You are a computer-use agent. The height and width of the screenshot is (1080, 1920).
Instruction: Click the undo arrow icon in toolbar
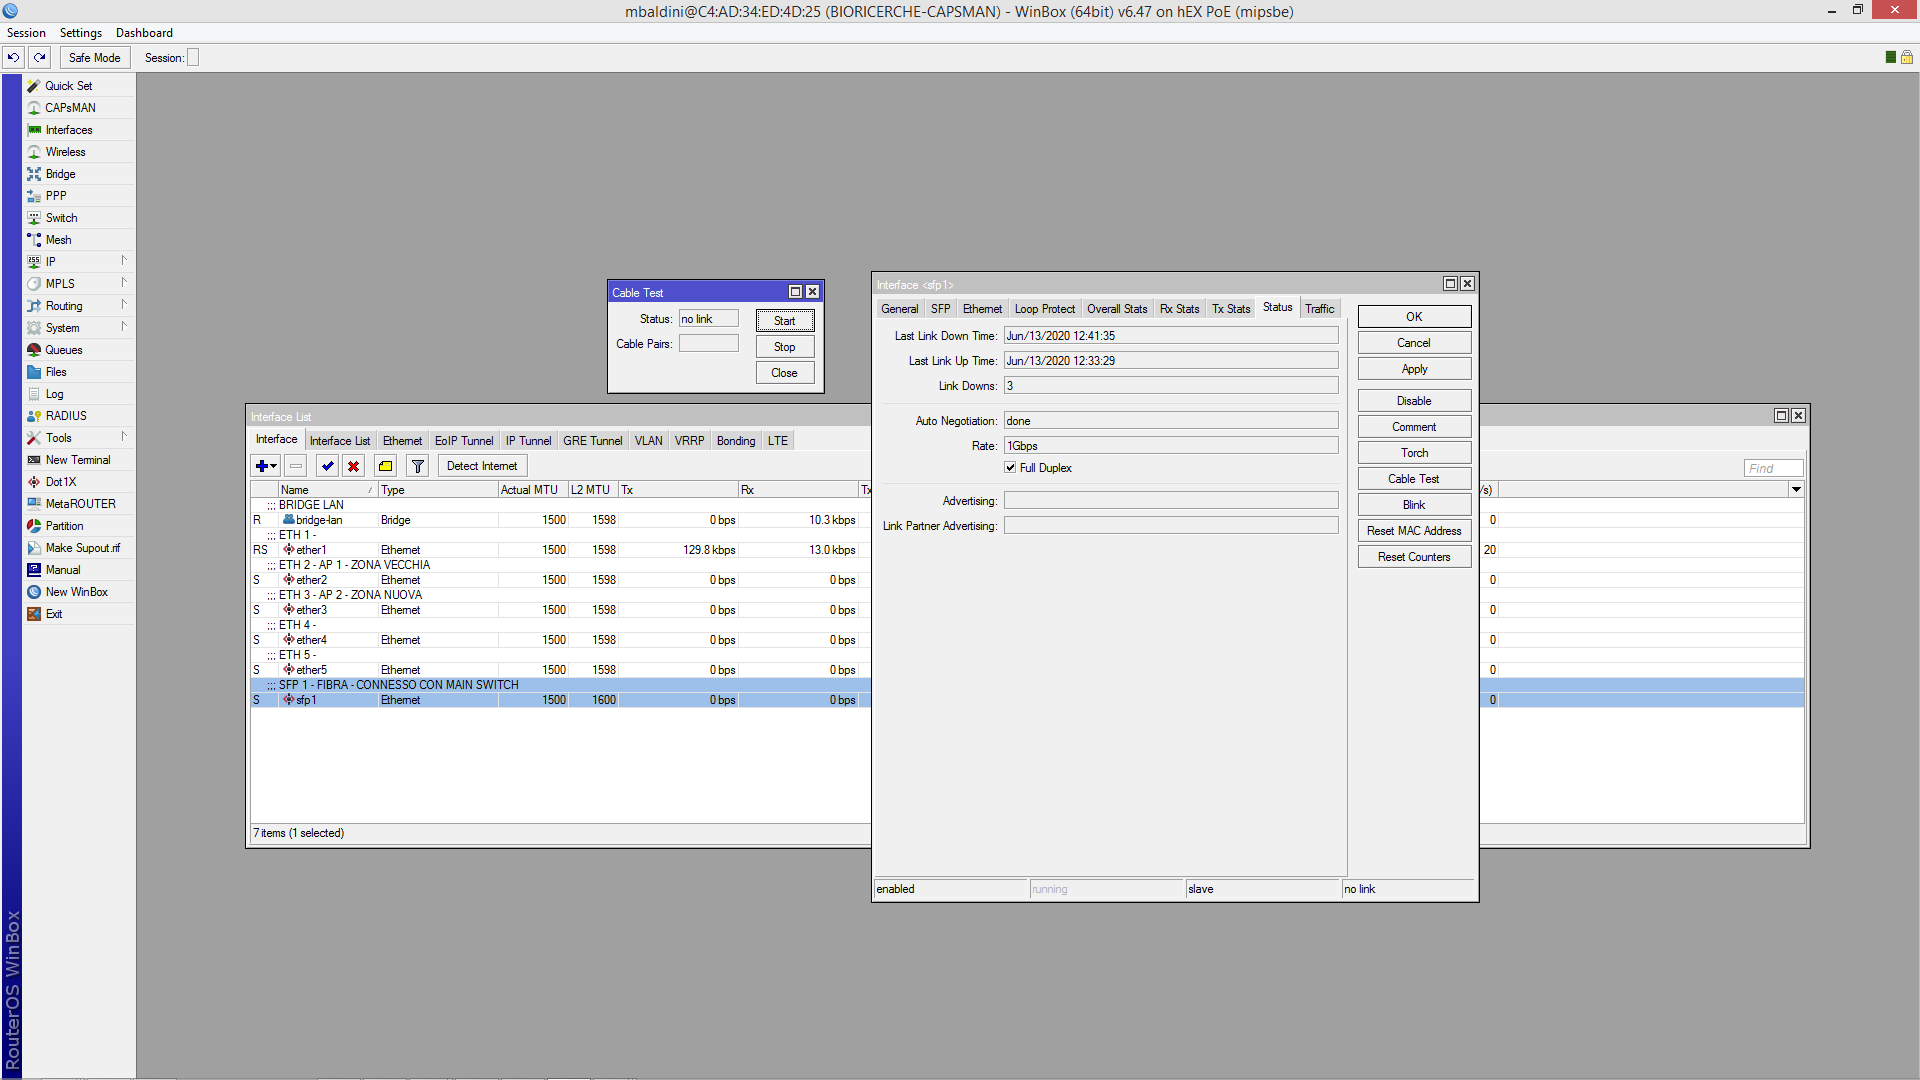pyautogui.click(x=14, y=58)
